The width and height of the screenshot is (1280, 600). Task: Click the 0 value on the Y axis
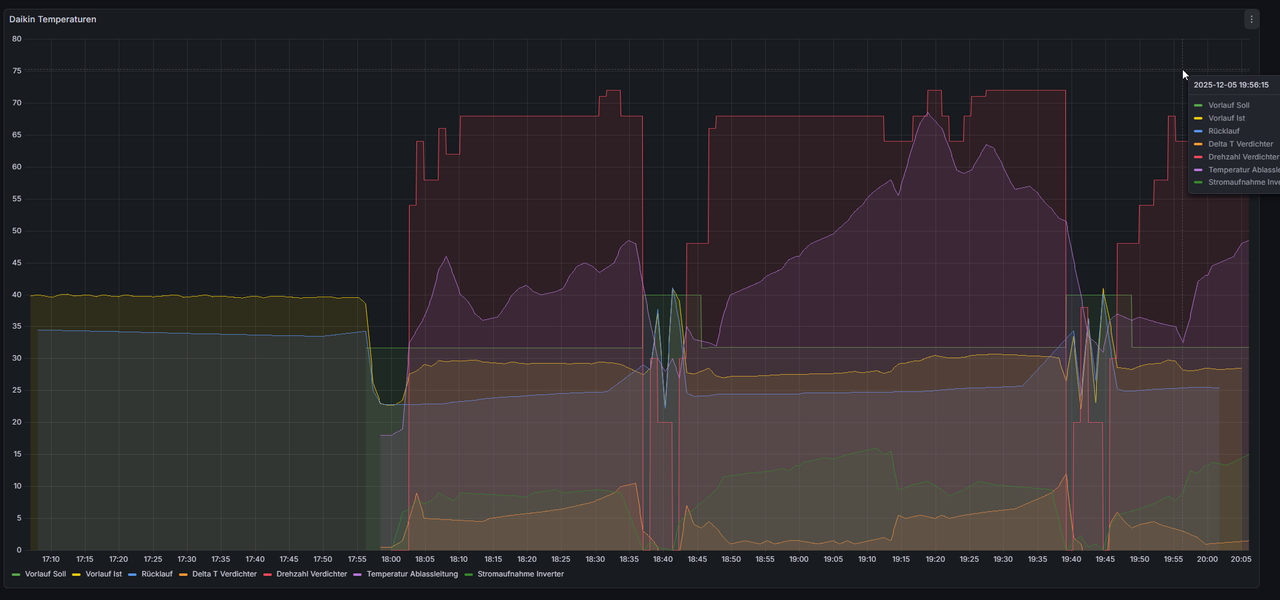tap(19, 550)
